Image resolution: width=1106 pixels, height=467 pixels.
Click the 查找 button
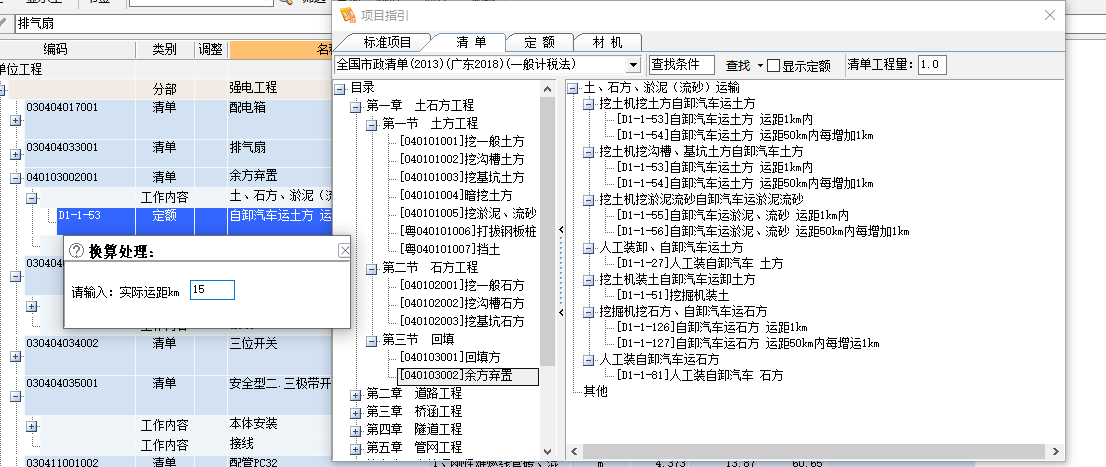tap(738, 66)
